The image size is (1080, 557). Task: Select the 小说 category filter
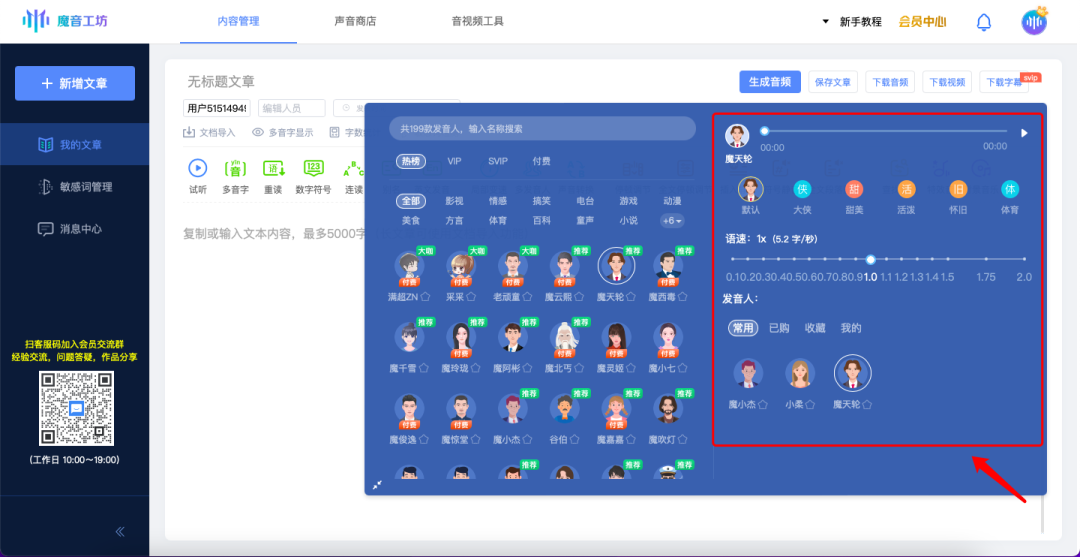pyautogui.click(x=628, y=221)
